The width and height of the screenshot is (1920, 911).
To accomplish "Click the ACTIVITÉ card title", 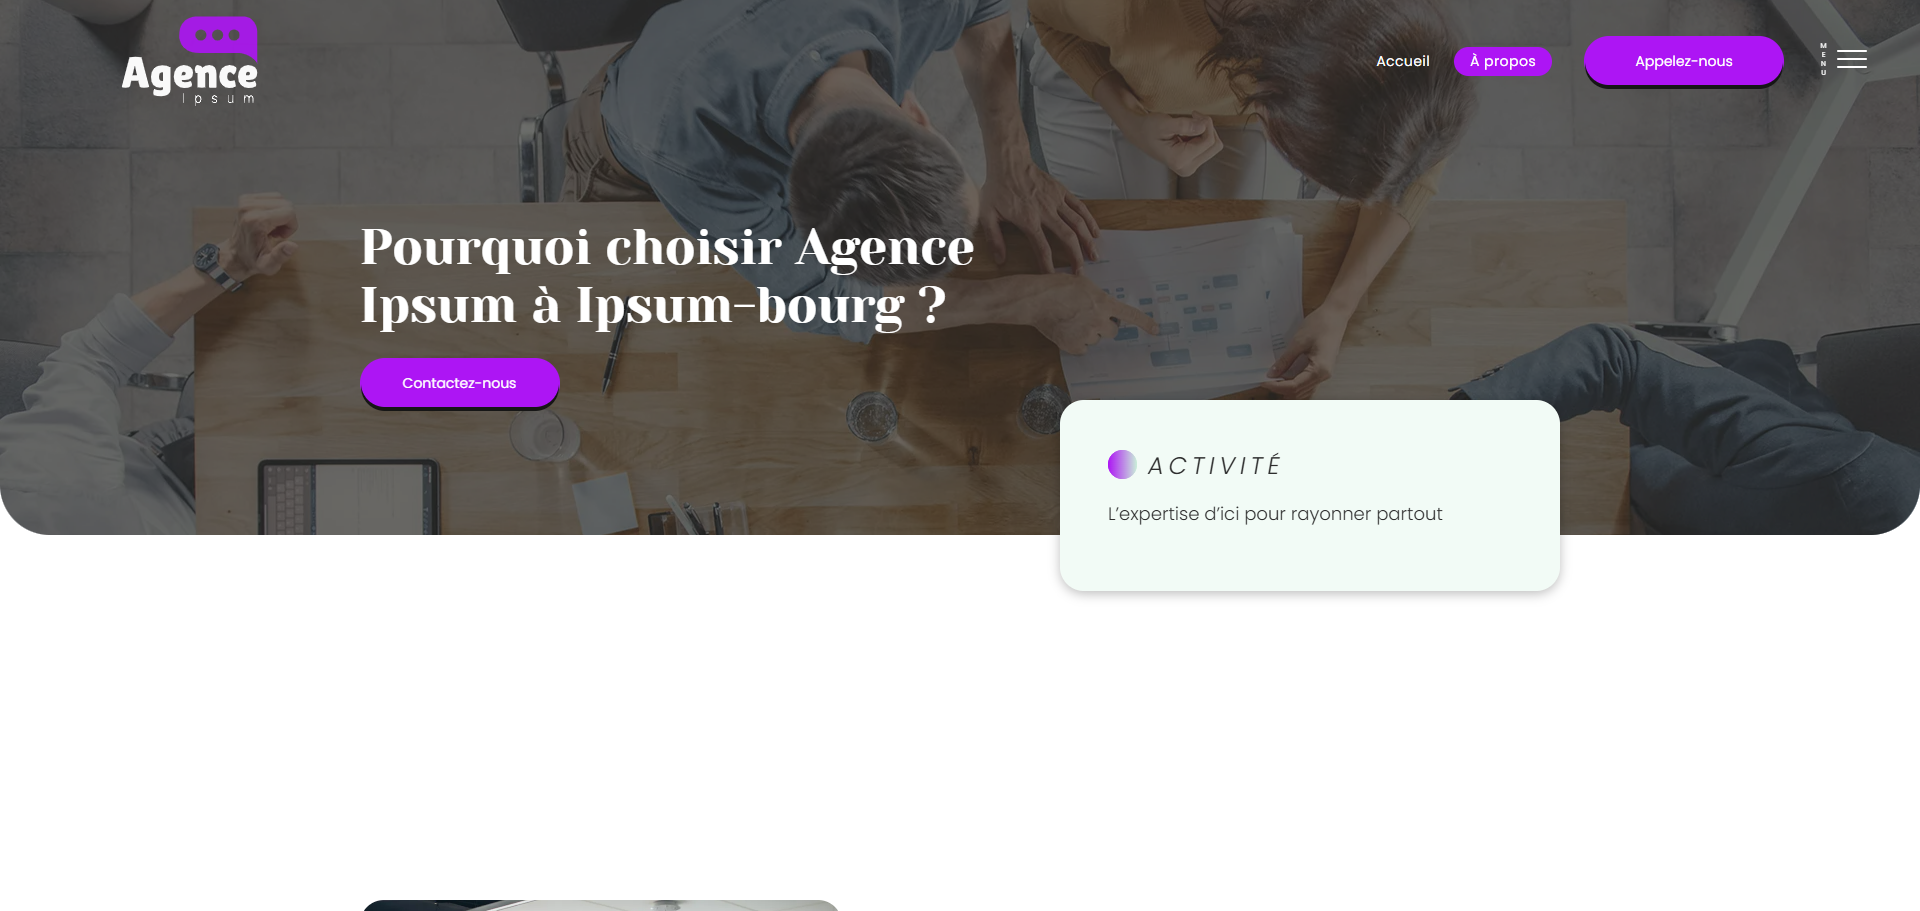I will 1214,466.
